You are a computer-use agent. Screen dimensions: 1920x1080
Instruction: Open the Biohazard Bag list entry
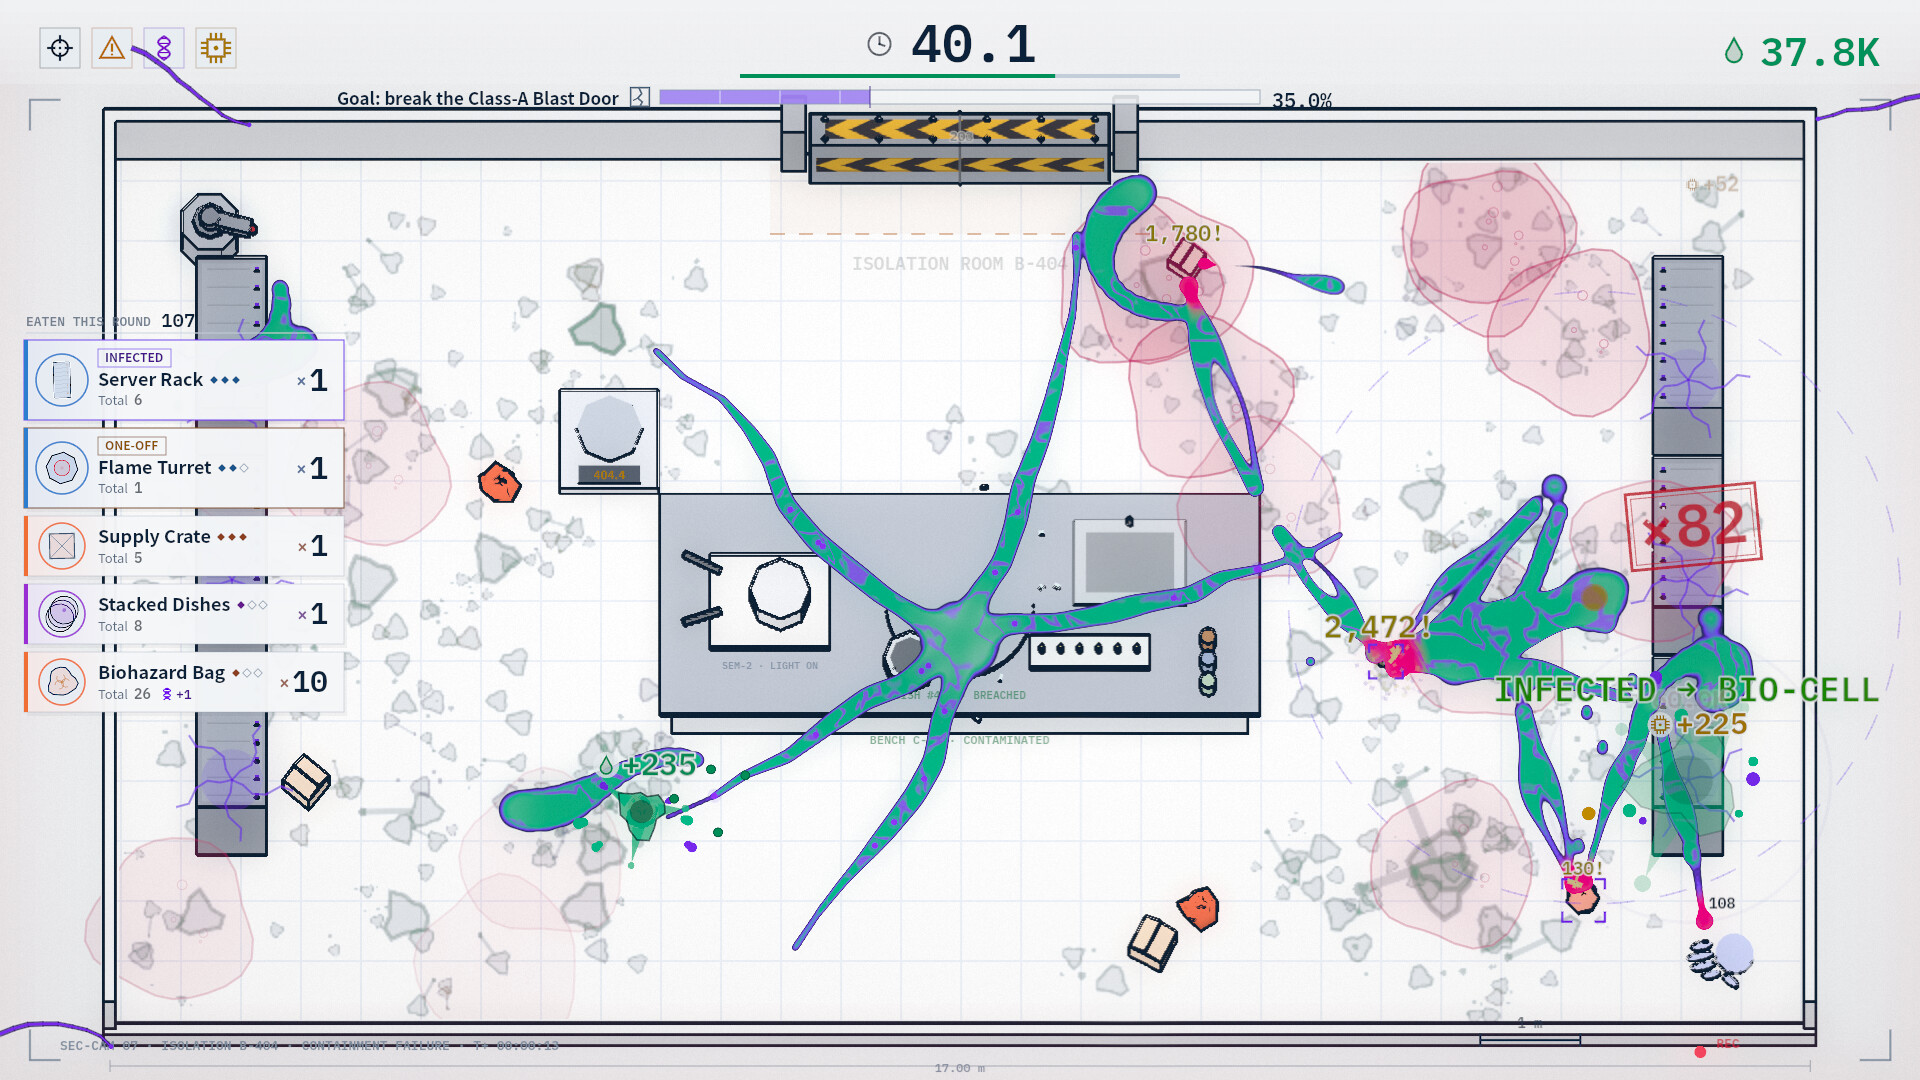185,682
